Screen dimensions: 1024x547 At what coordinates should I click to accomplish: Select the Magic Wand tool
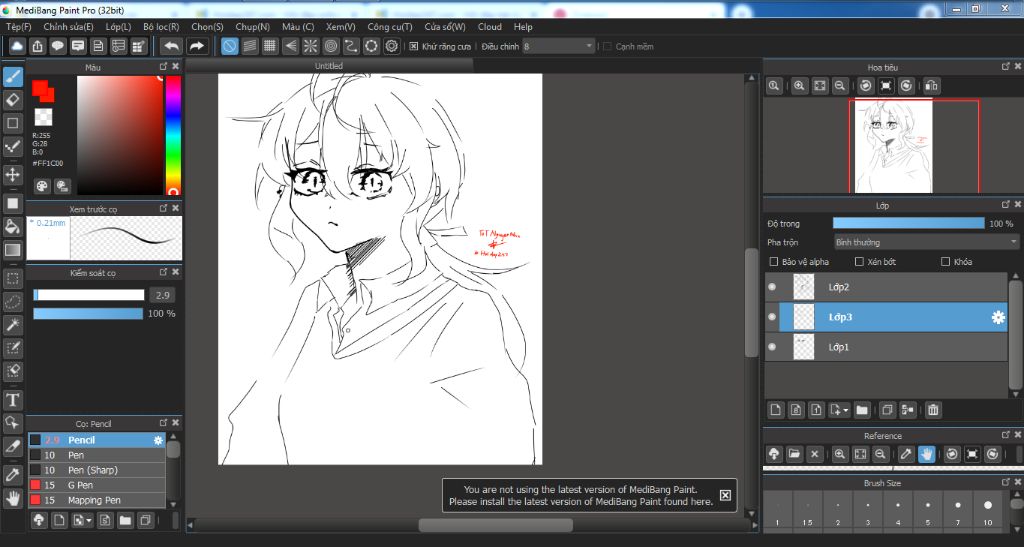pyautogui.click(x=12, y=325)
